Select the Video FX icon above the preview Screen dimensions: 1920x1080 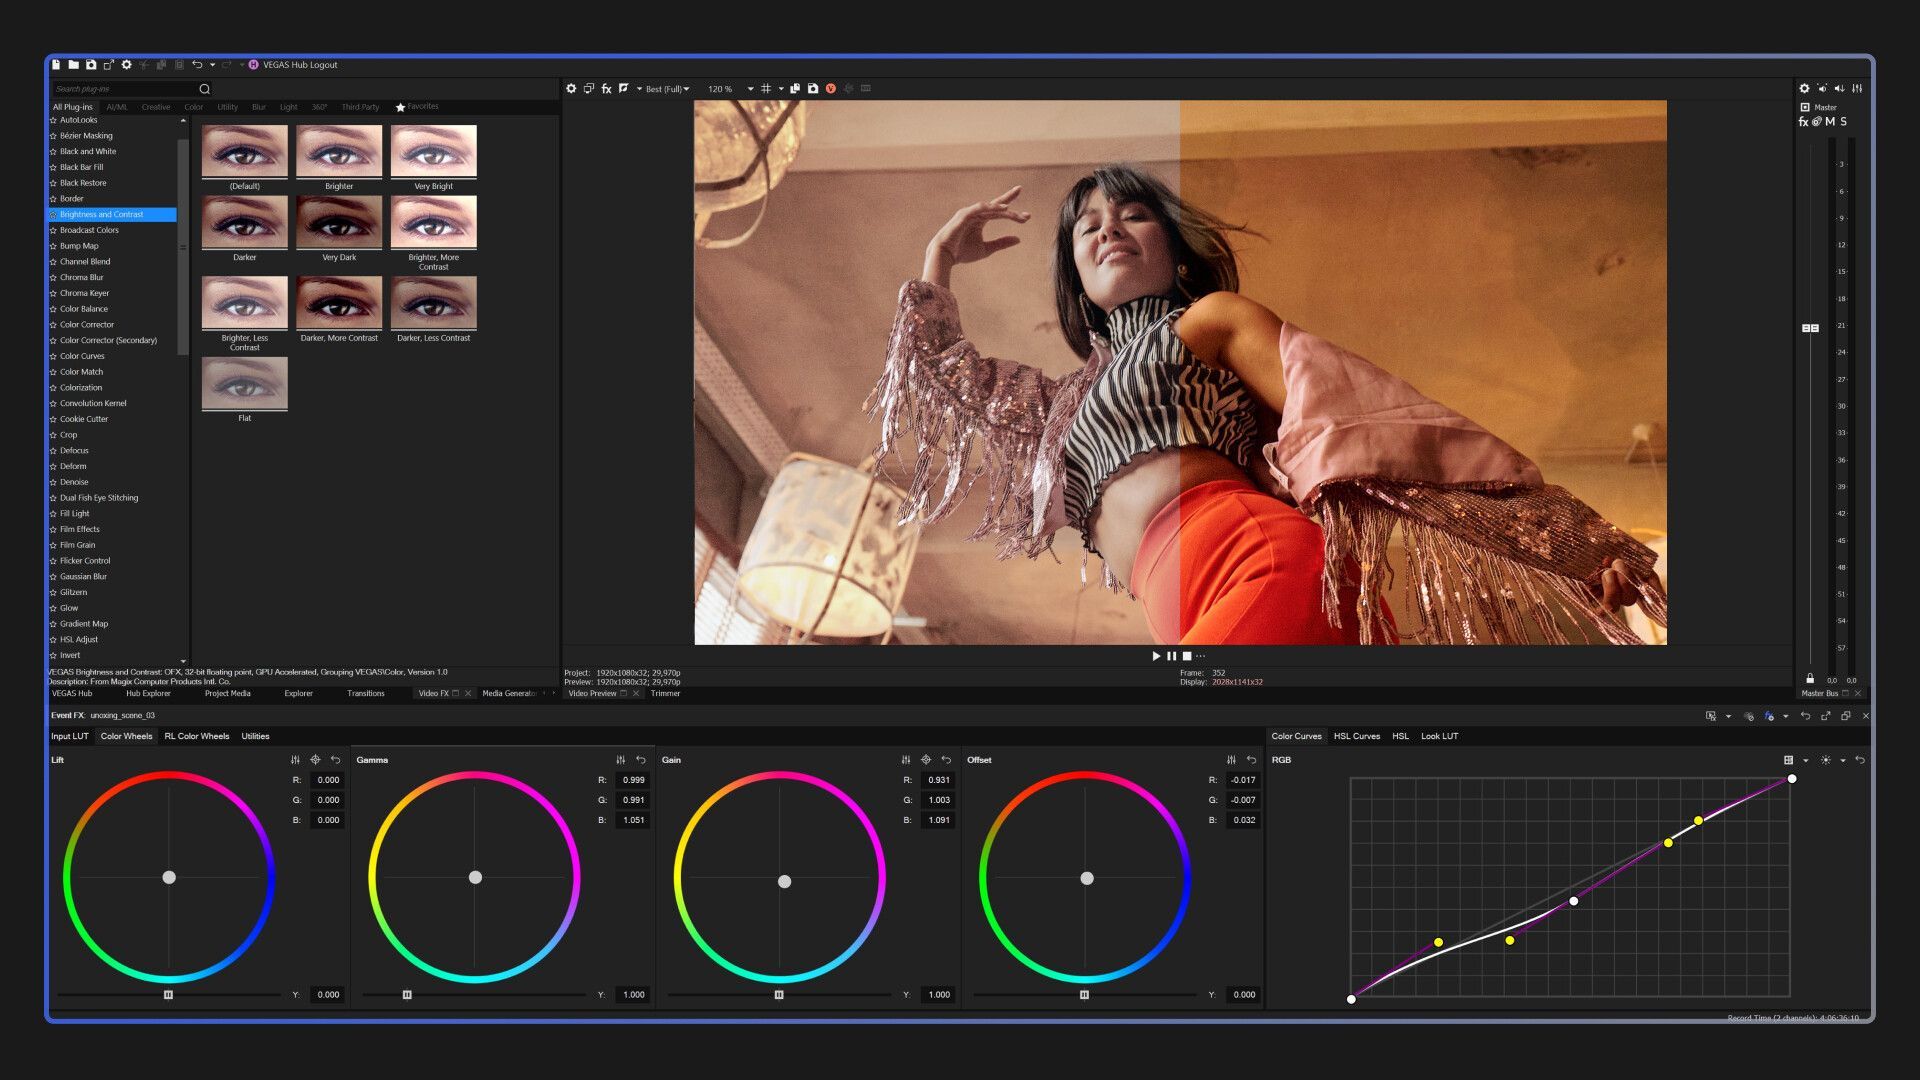[x=607, y=89]
